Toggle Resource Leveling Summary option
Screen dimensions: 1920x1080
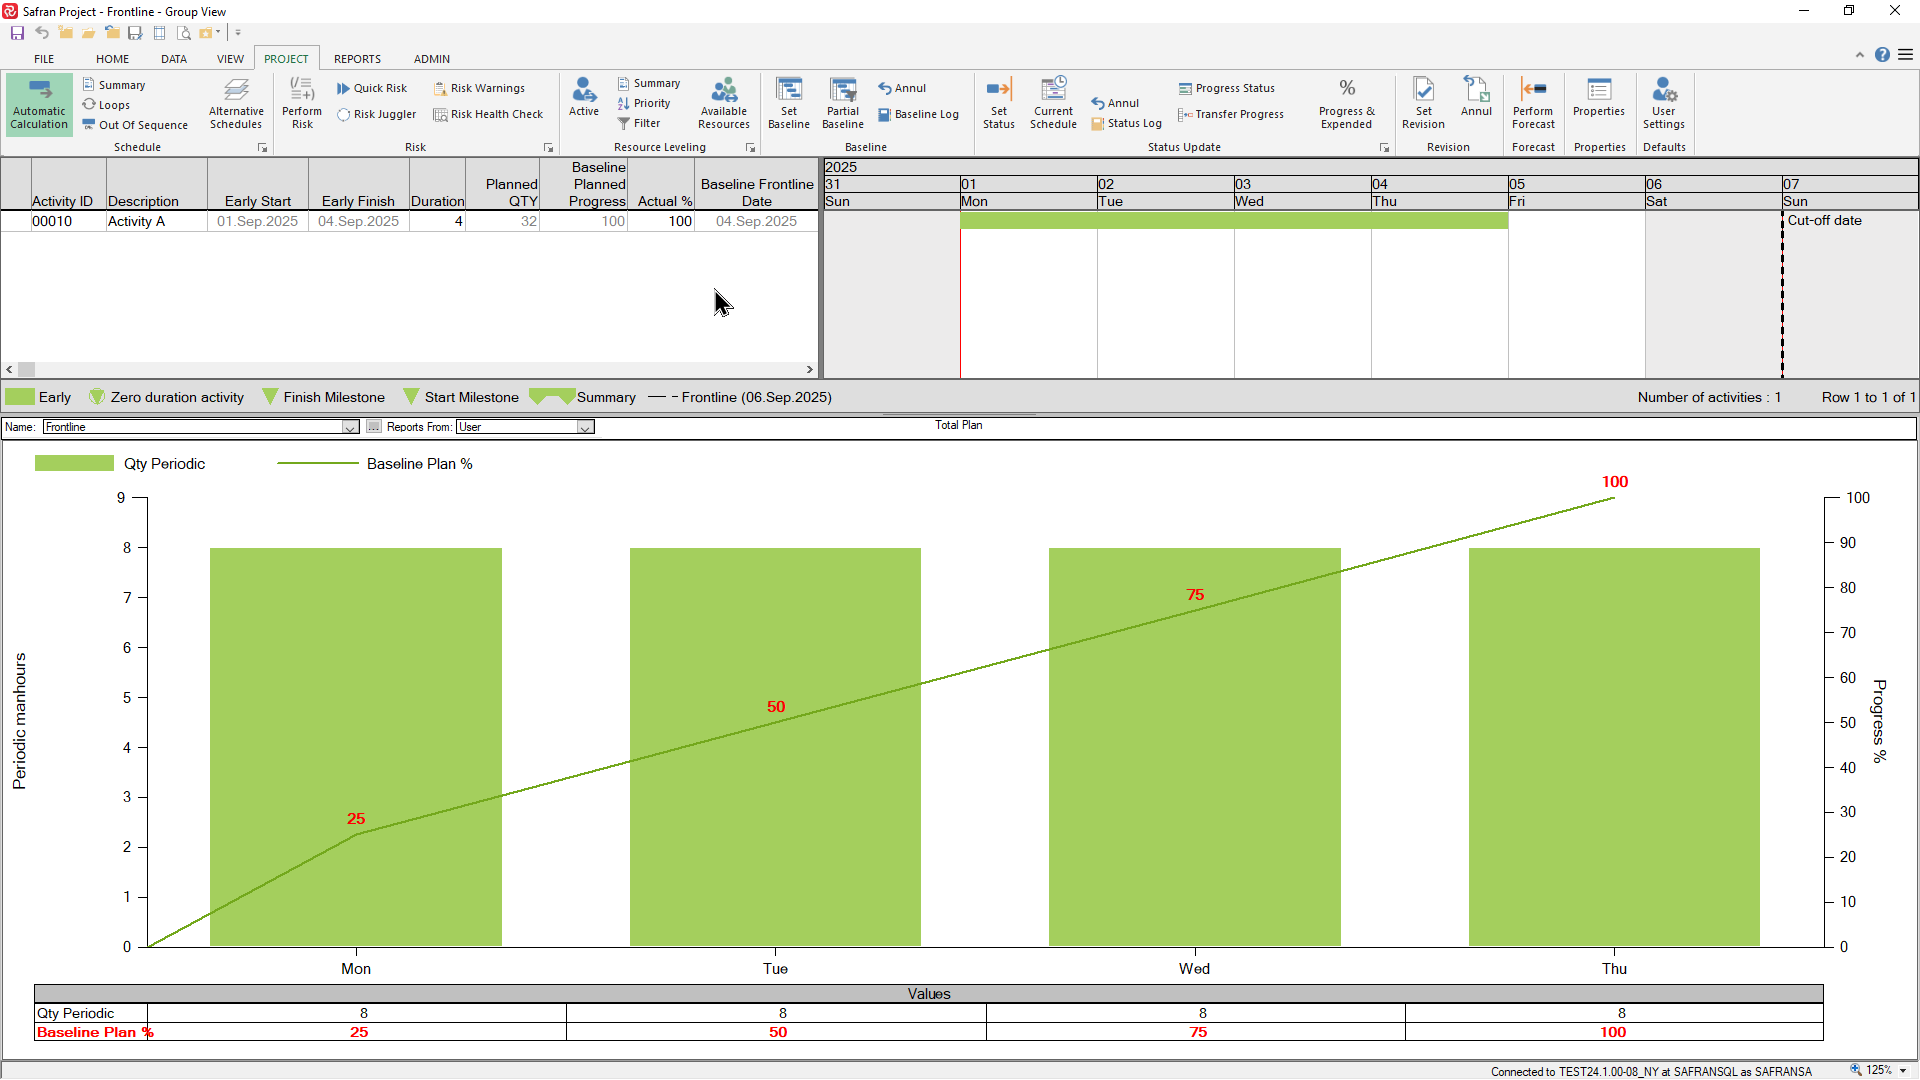point(649,83)
